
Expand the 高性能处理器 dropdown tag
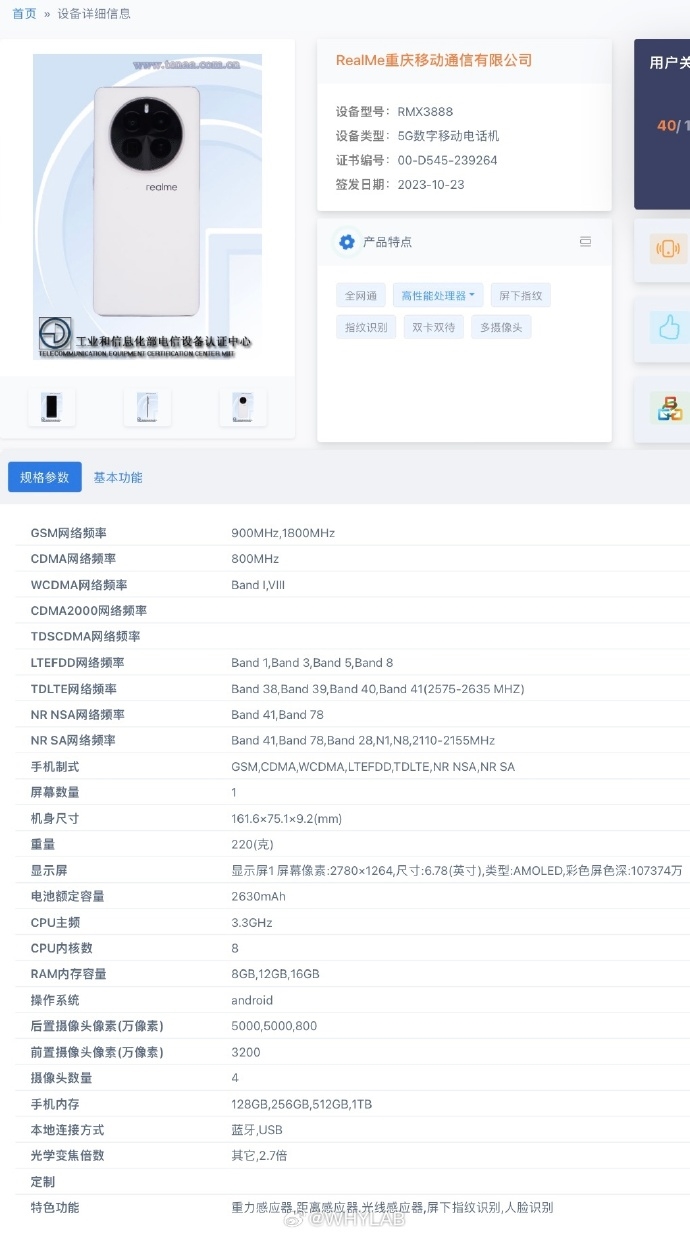pos(438,295)
